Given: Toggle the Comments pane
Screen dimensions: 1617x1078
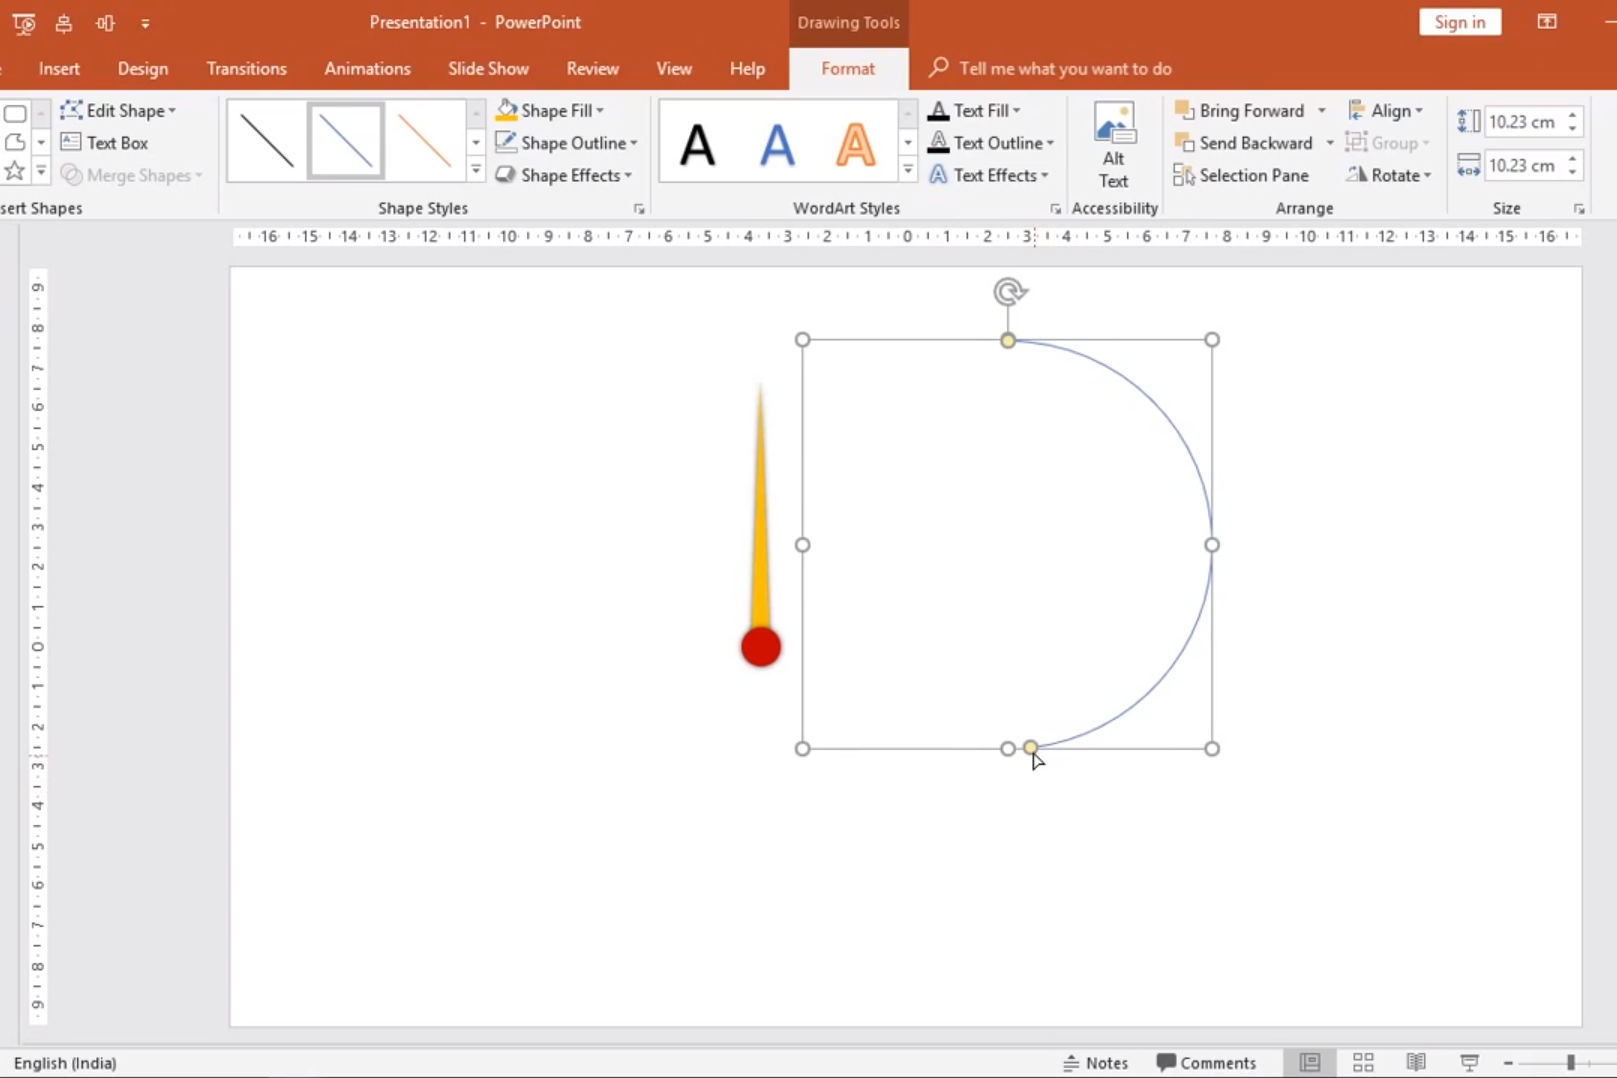Looking at the screenshot, I should 1206,1062.
